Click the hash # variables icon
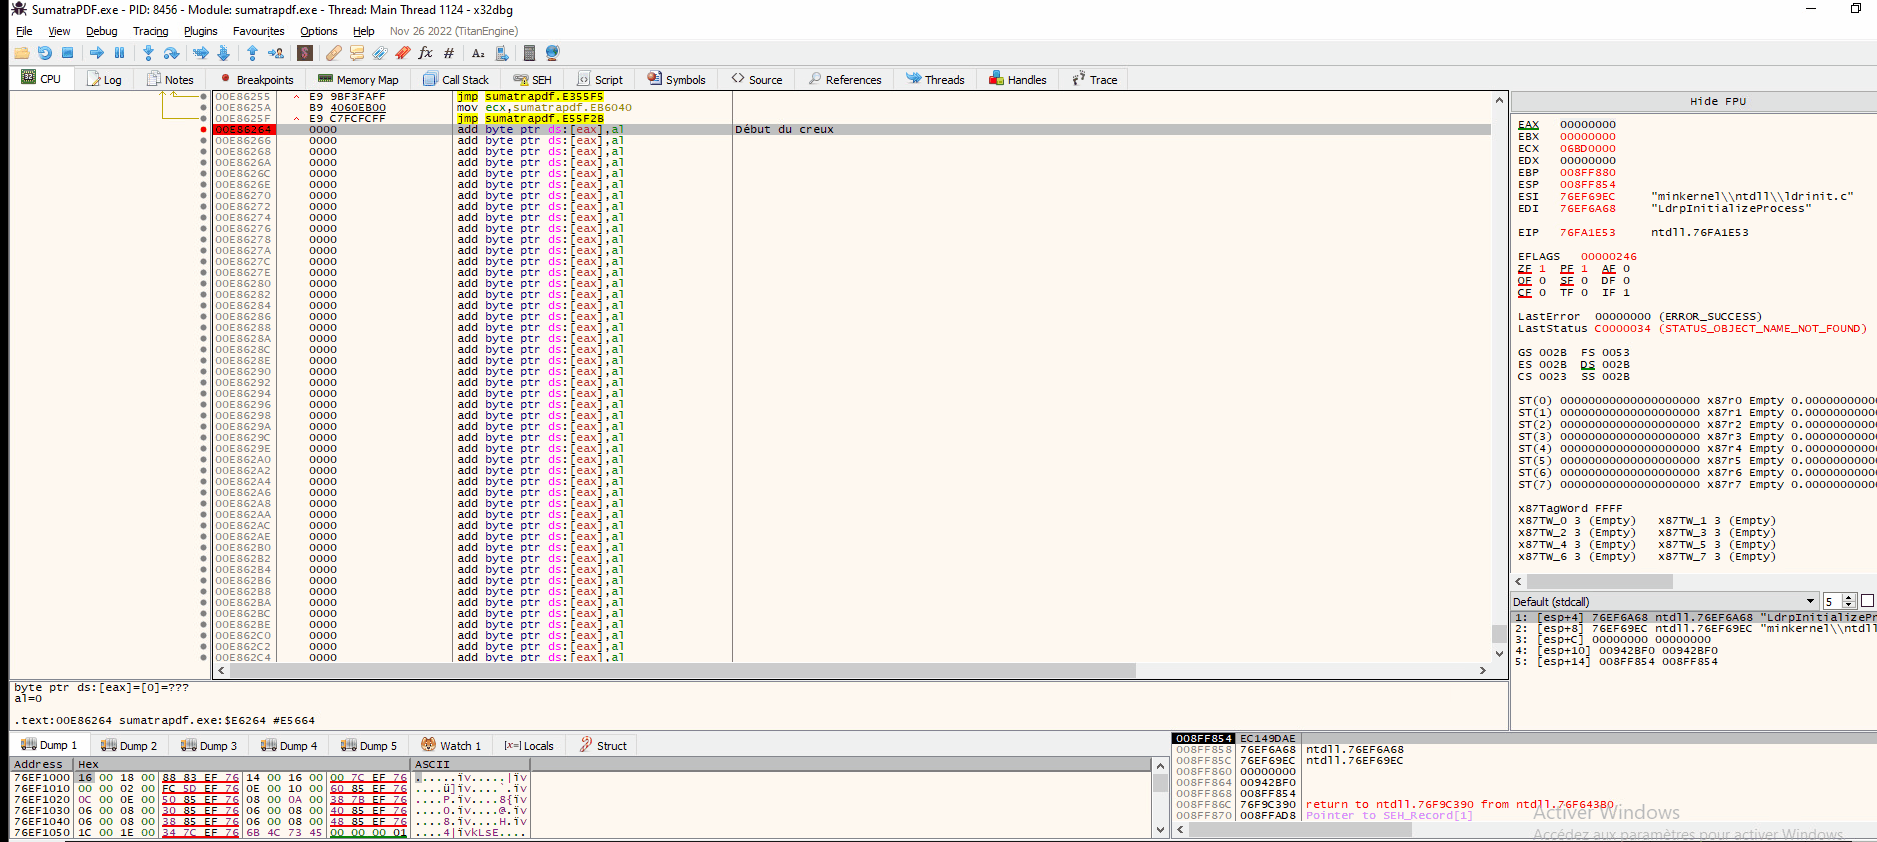The image size is (1877, 842). point(449,53)
